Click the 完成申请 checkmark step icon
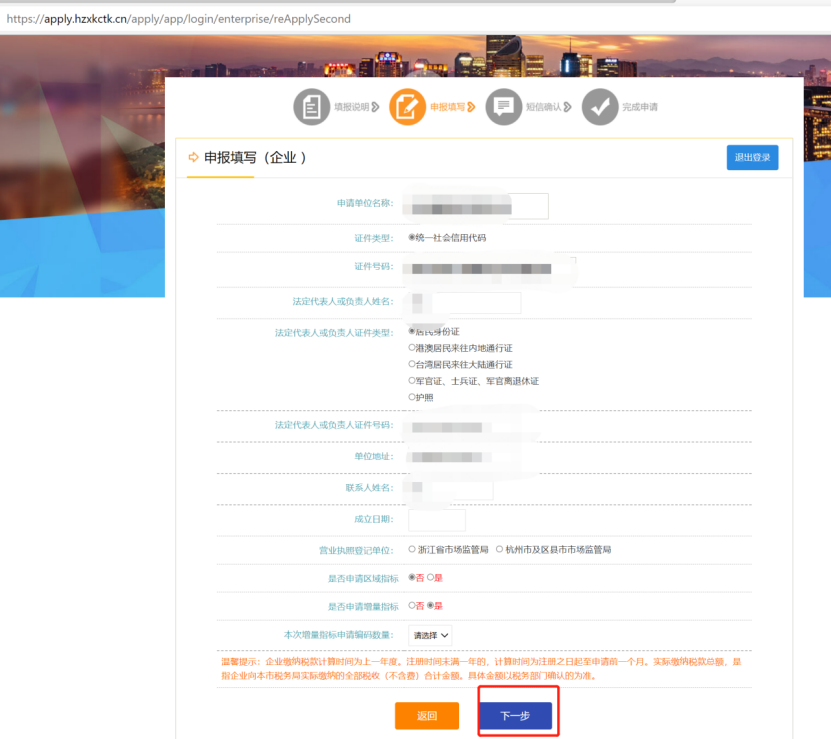831x739 pixels. [600, 107]
